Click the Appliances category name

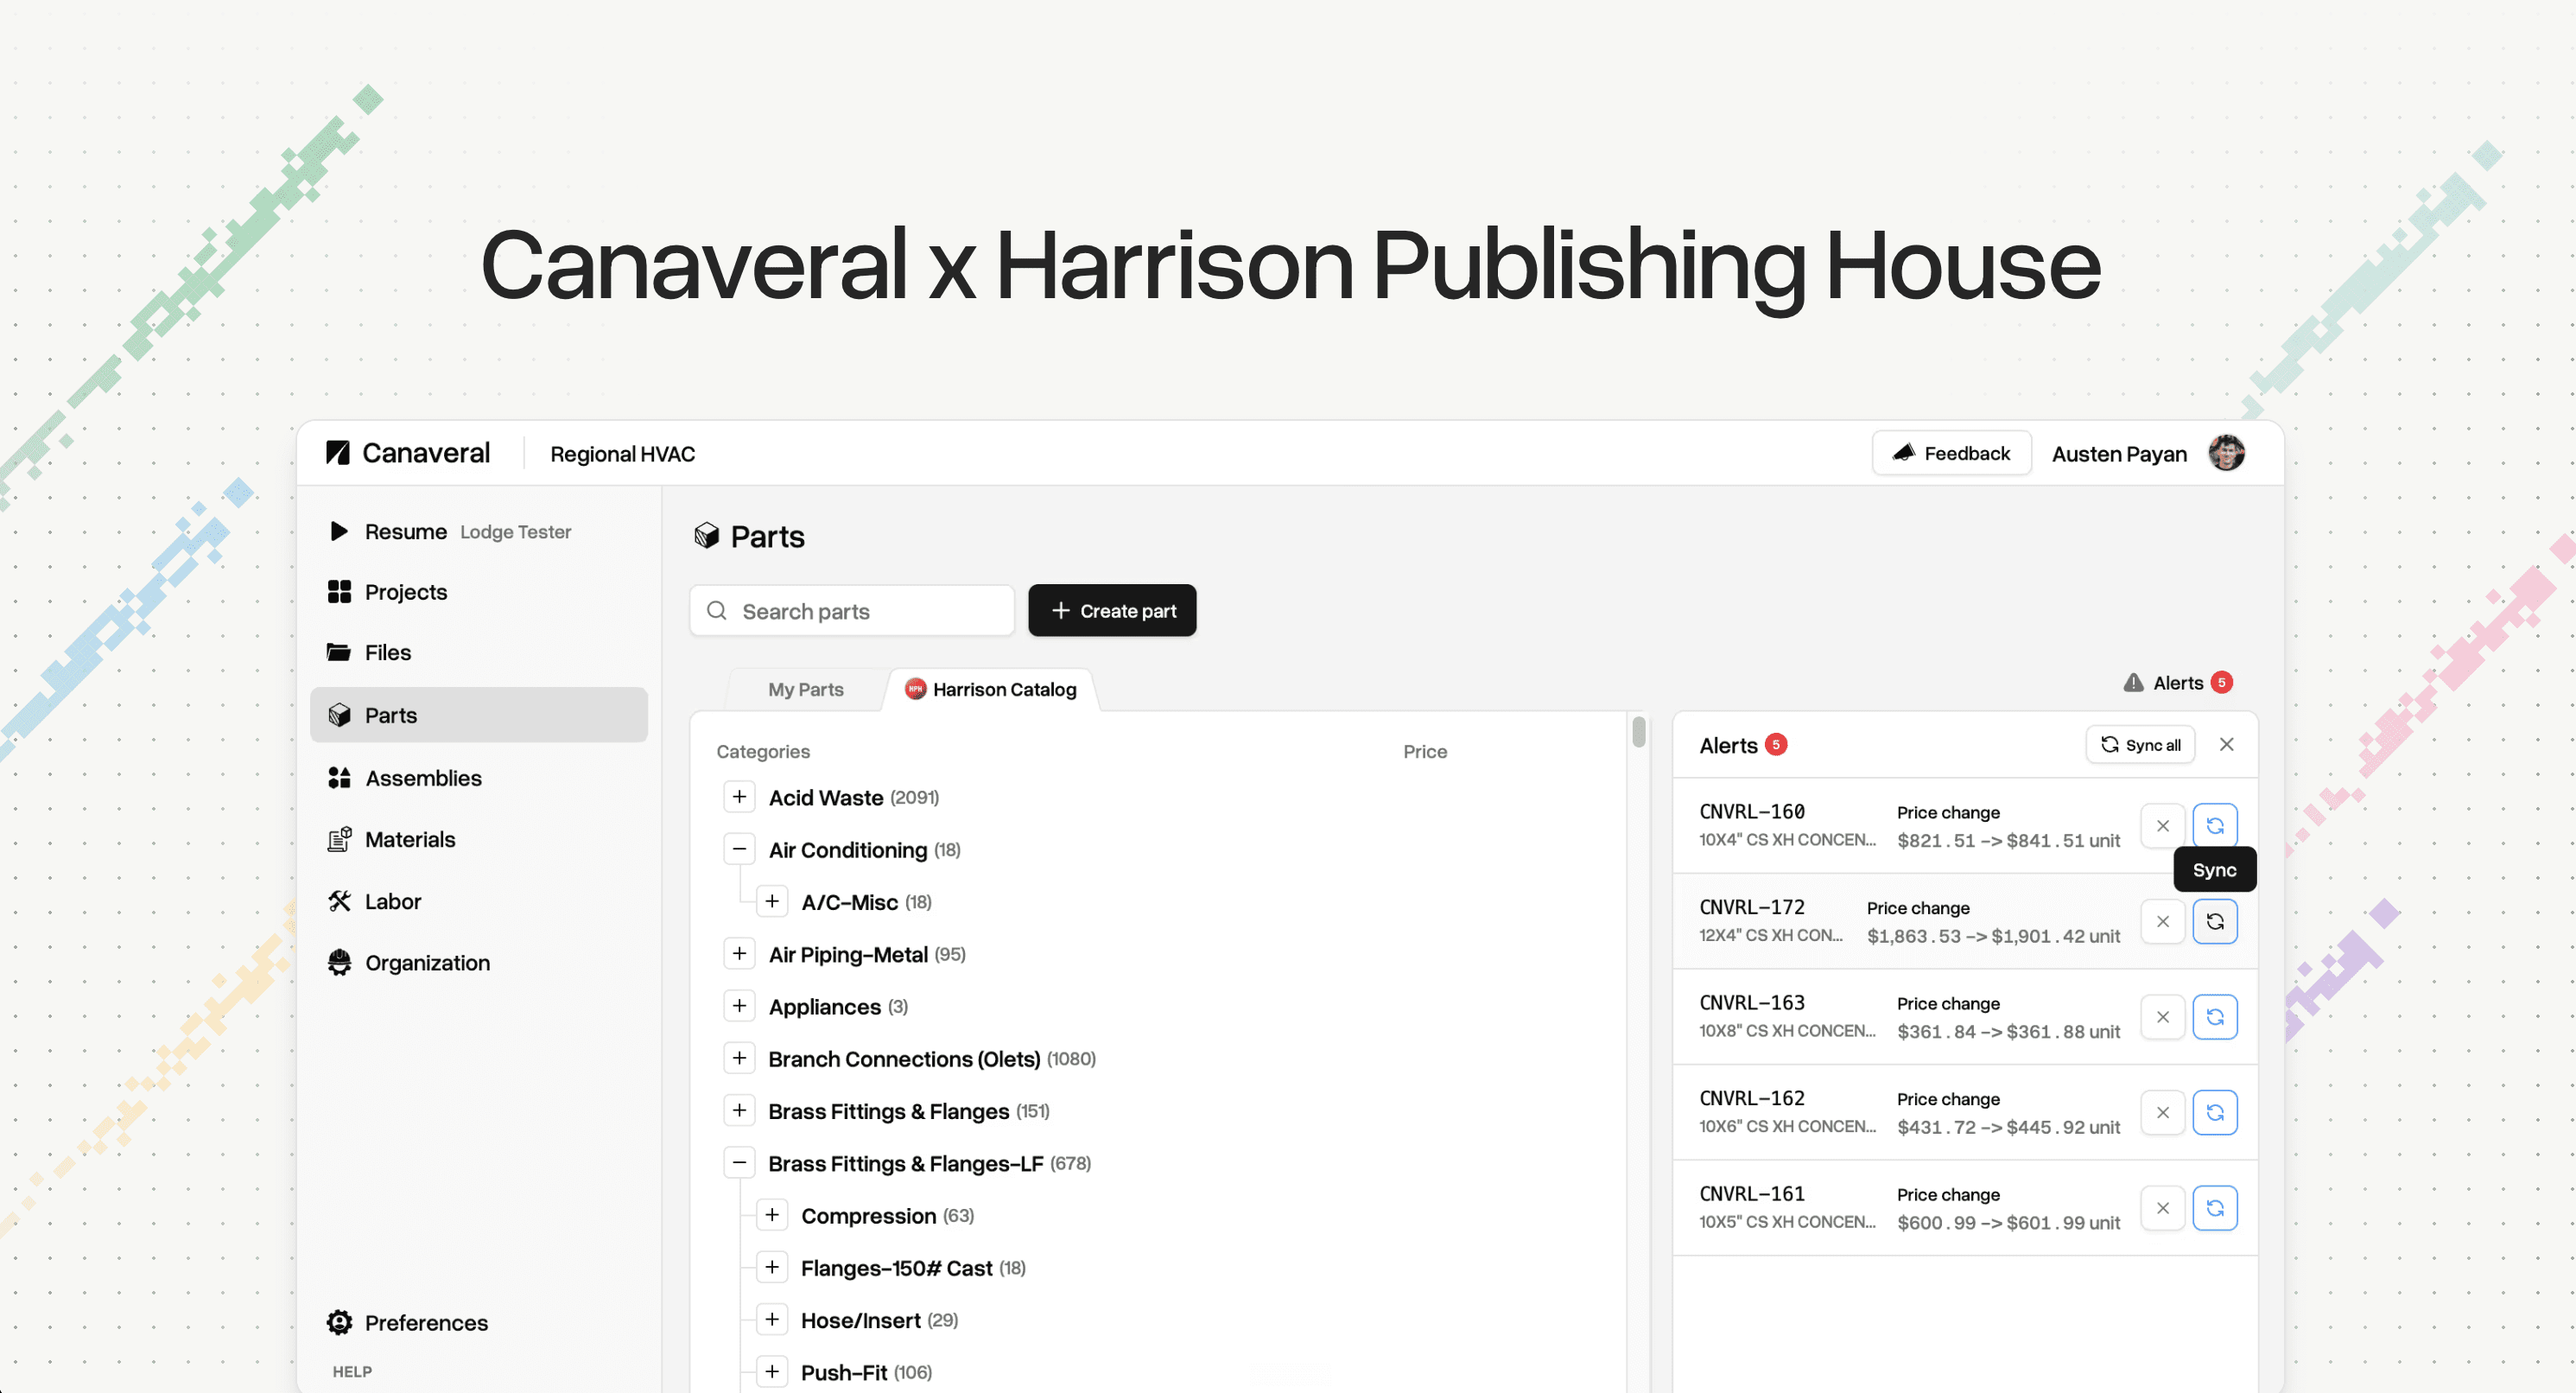tap(824, 1007)
